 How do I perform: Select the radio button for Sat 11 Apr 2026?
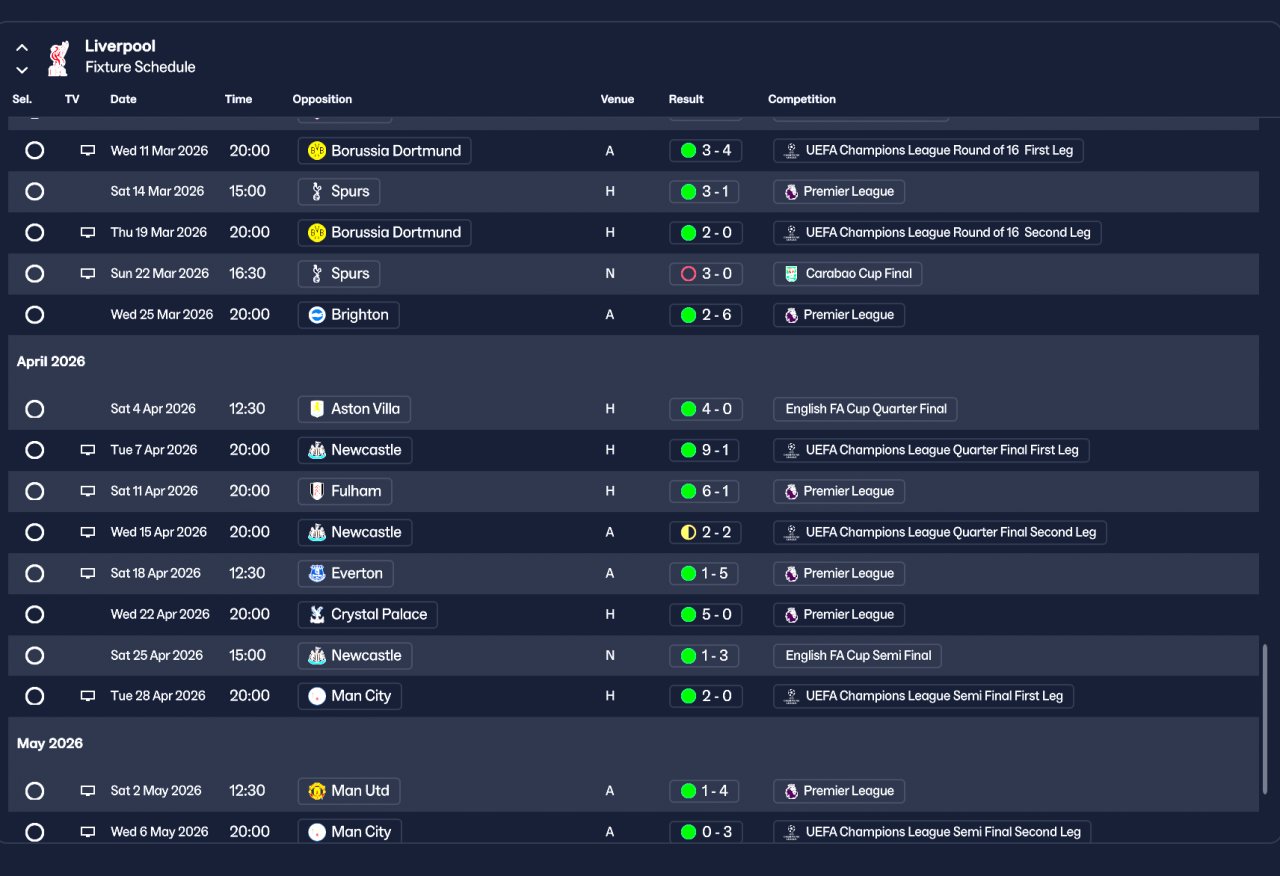tap(35, 491)
